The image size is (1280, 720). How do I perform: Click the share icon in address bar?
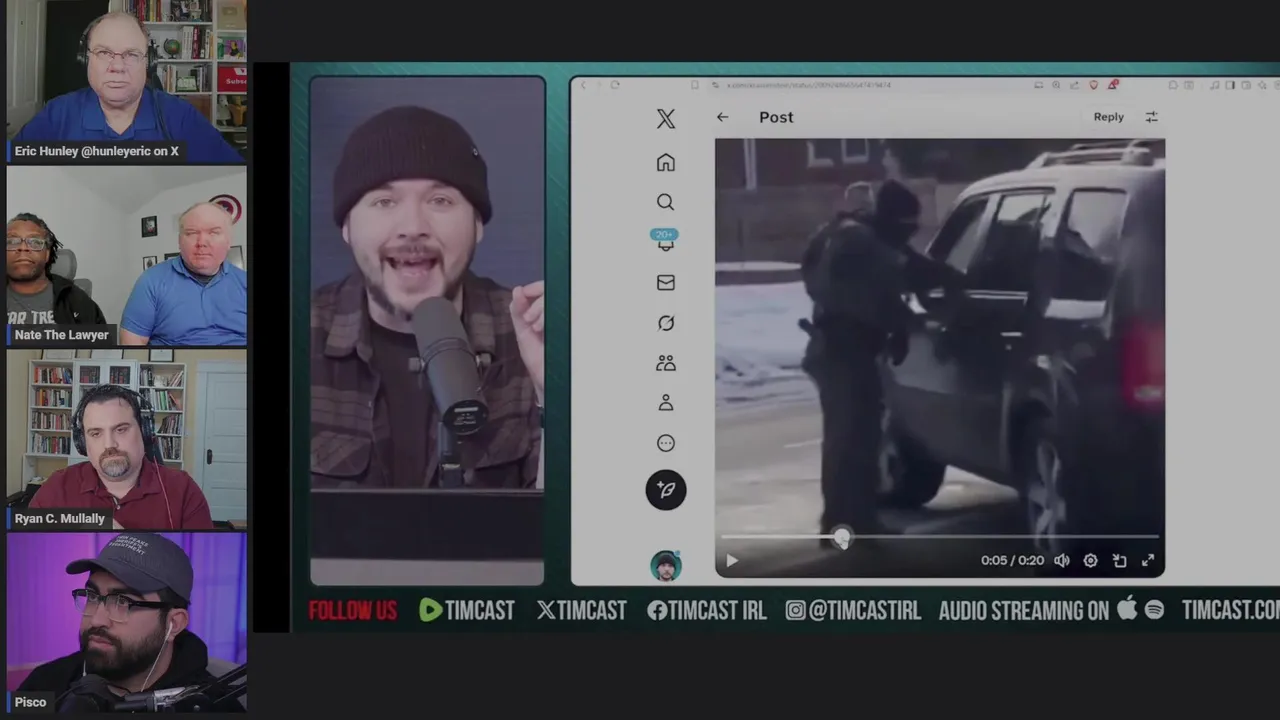pos(1074,85)
